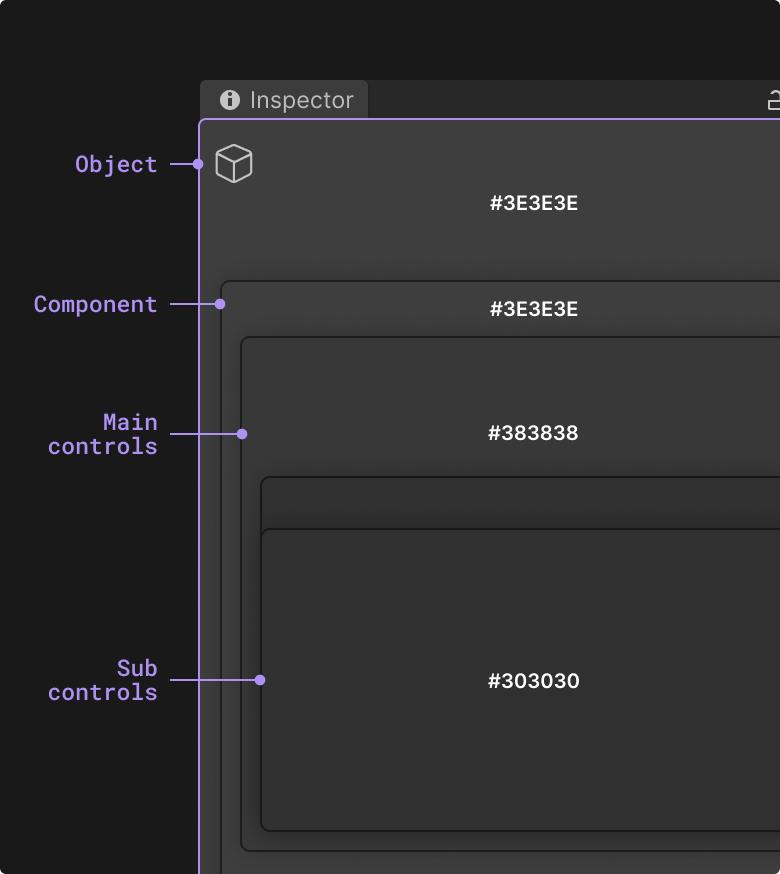The image size is (780, 874).
Task: Collapse the Component section panel
Action: coord(534,309)
